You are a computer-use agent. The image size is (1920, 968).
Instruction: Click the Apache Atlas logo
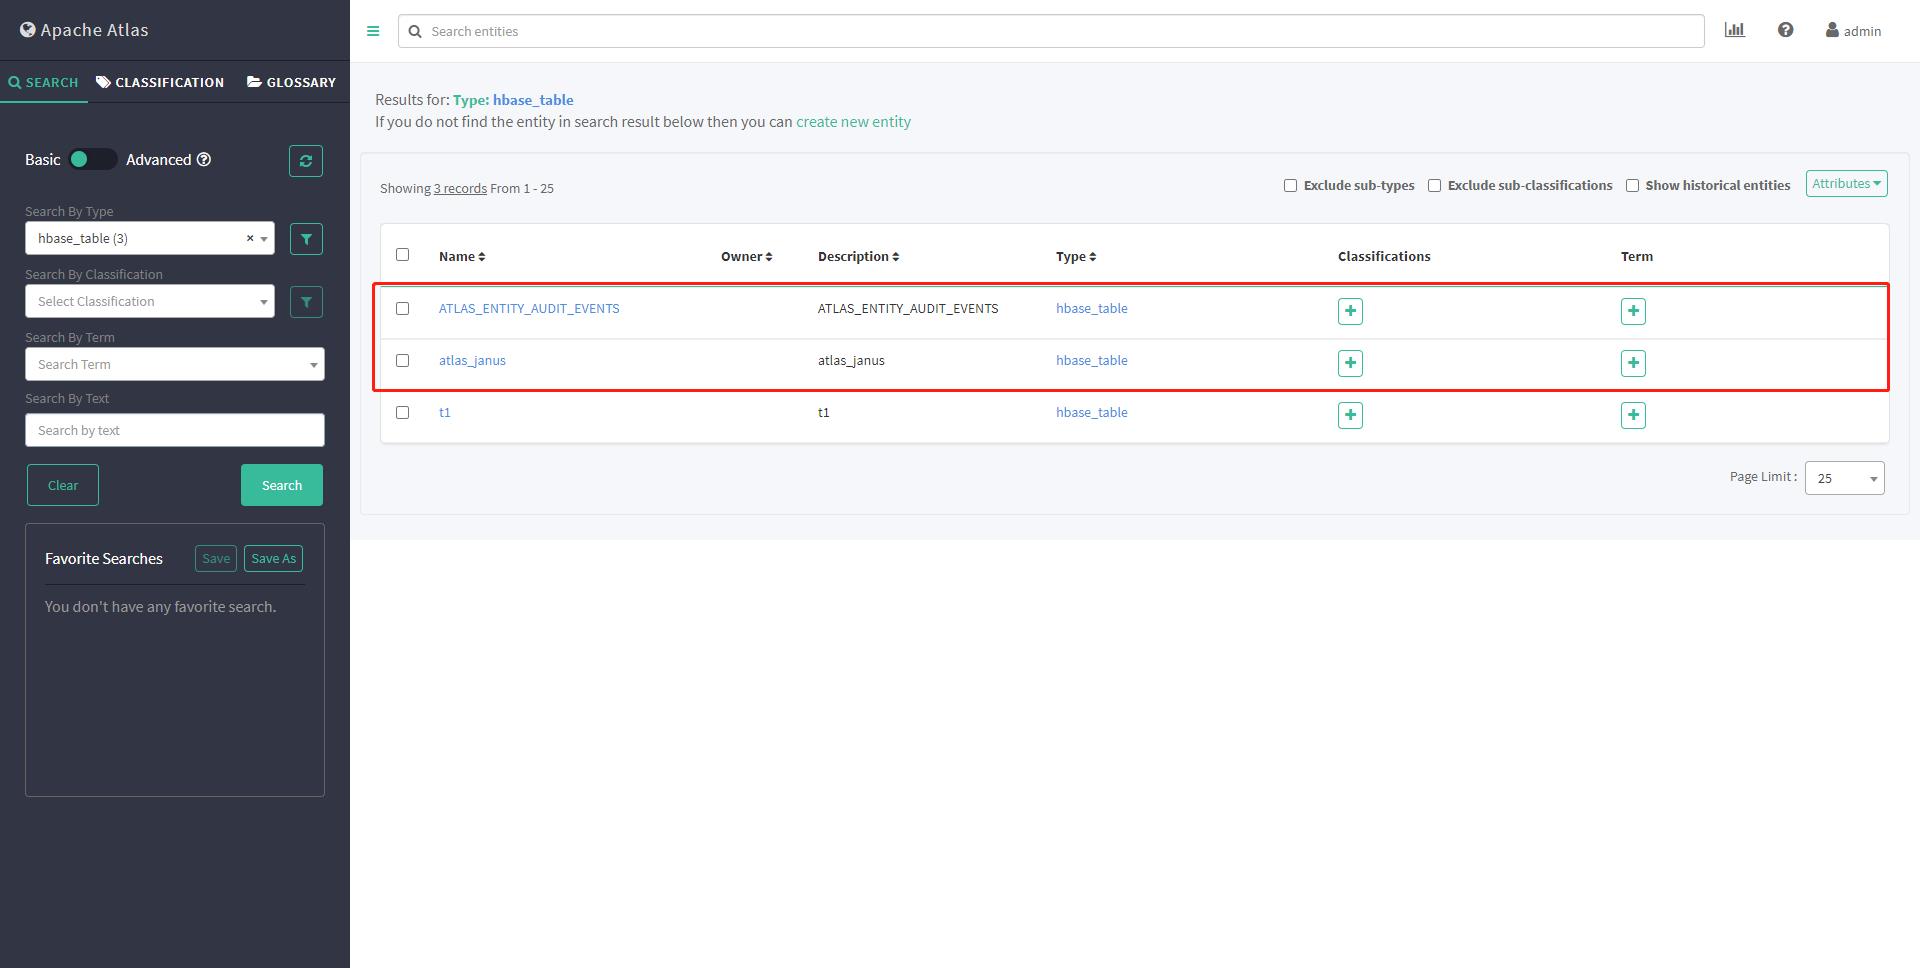84,30
